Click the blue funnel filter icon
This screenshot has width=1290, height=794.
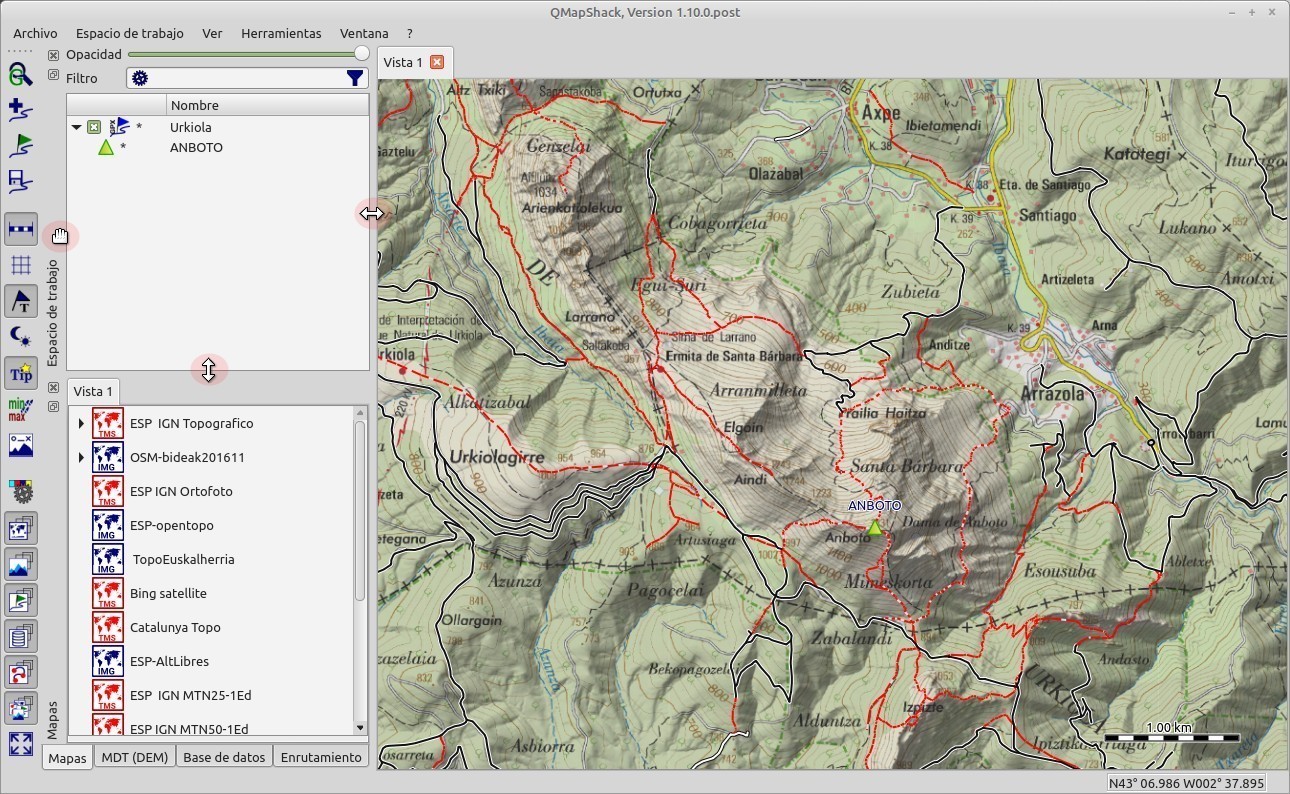click(355, 78)
